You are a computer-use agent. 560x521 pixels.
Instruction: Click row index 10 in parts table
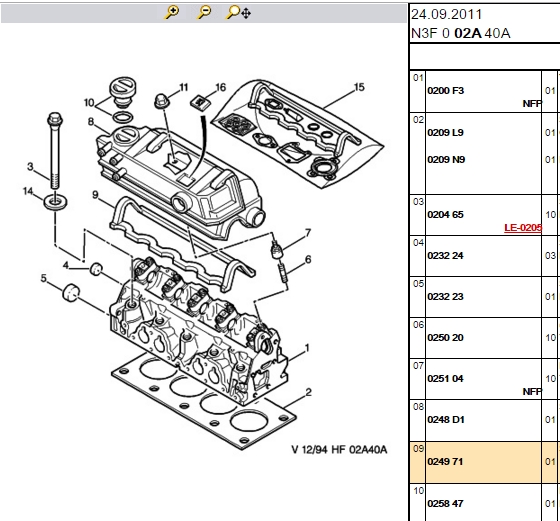[x=418, y=491]
